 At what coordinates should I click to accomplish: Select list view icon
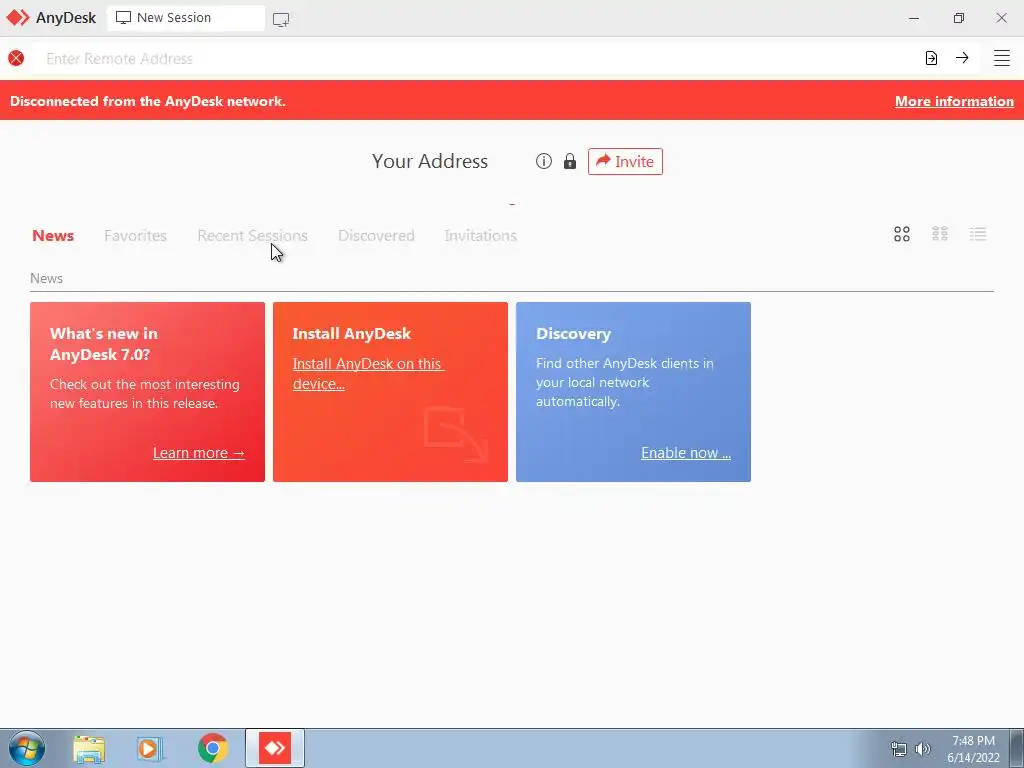coord(978,234)
